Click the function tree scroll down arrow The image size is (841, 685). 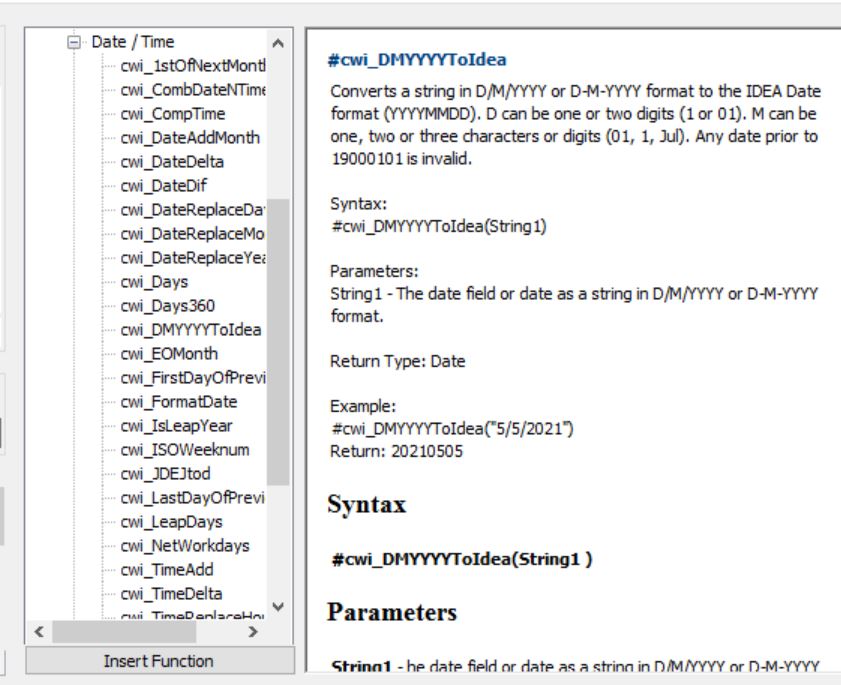click(x=278, y=607)
